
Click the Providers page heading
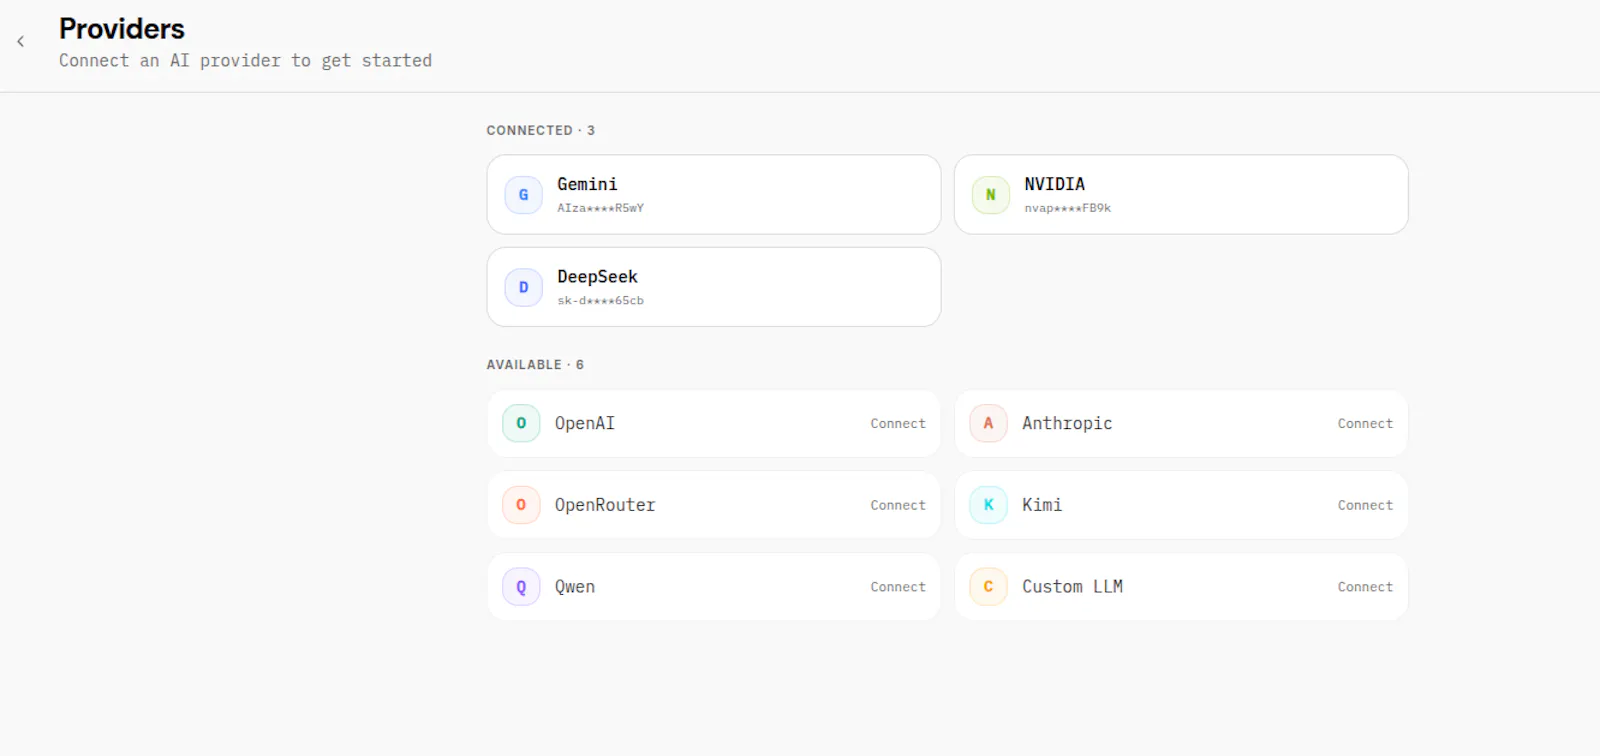point(122,28)
